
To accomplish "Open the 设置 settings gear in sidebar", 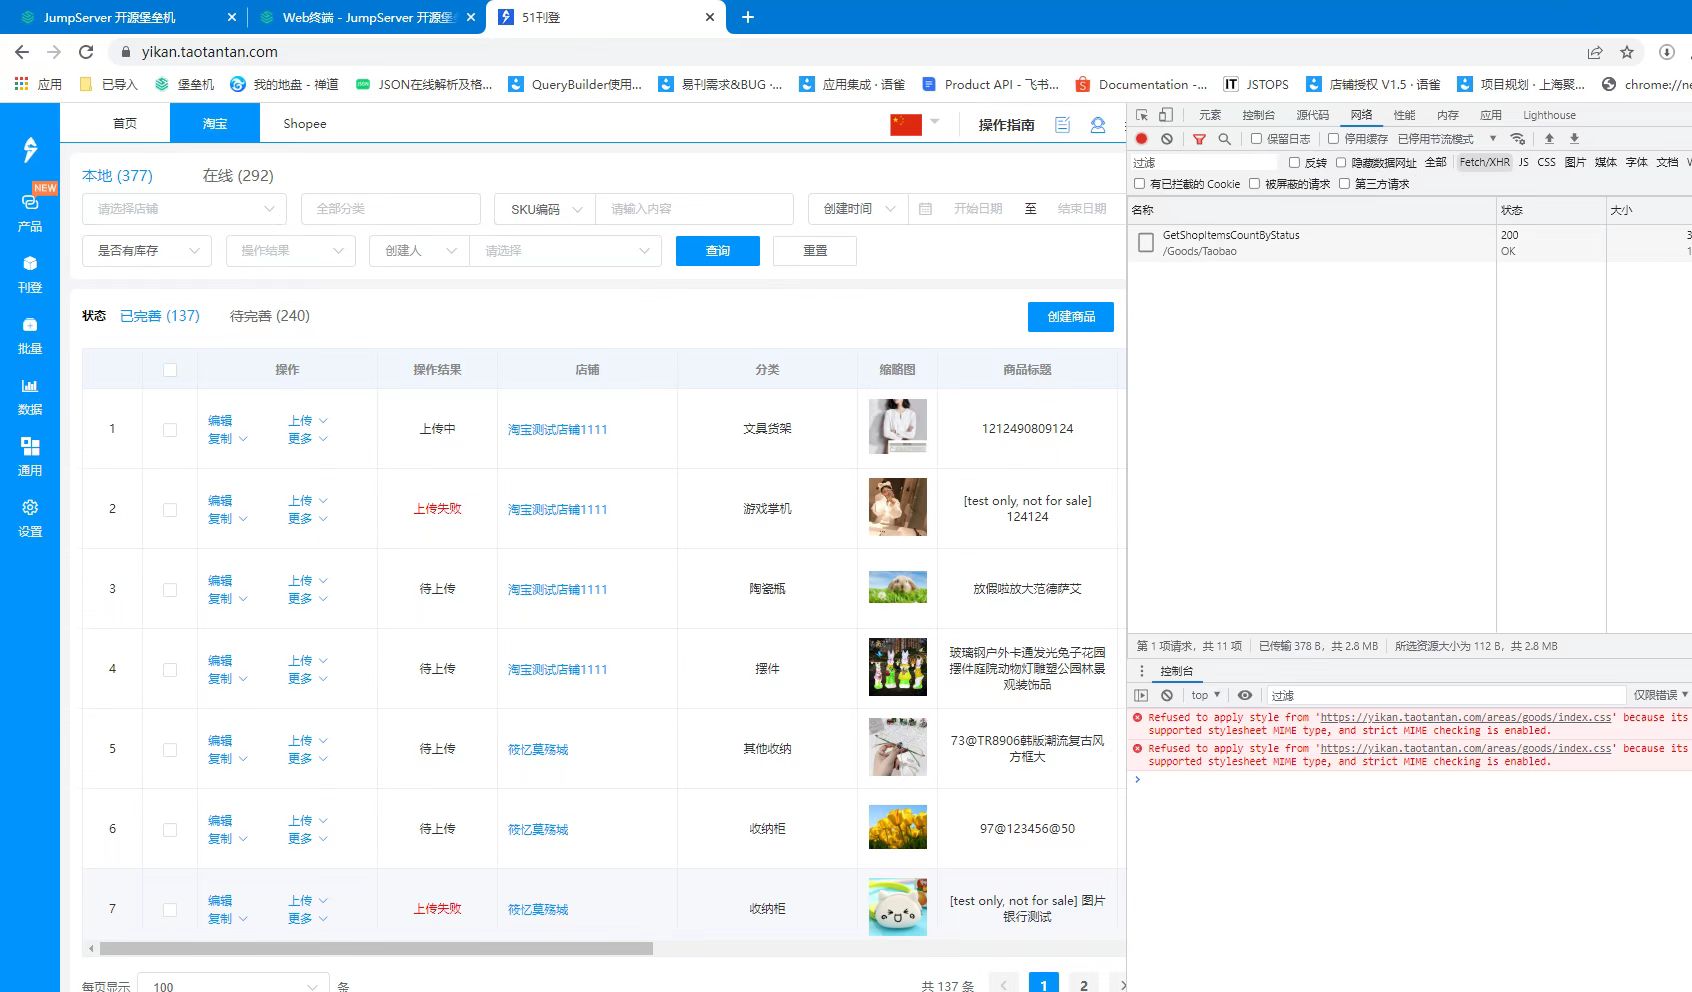I will pos(30,517).
